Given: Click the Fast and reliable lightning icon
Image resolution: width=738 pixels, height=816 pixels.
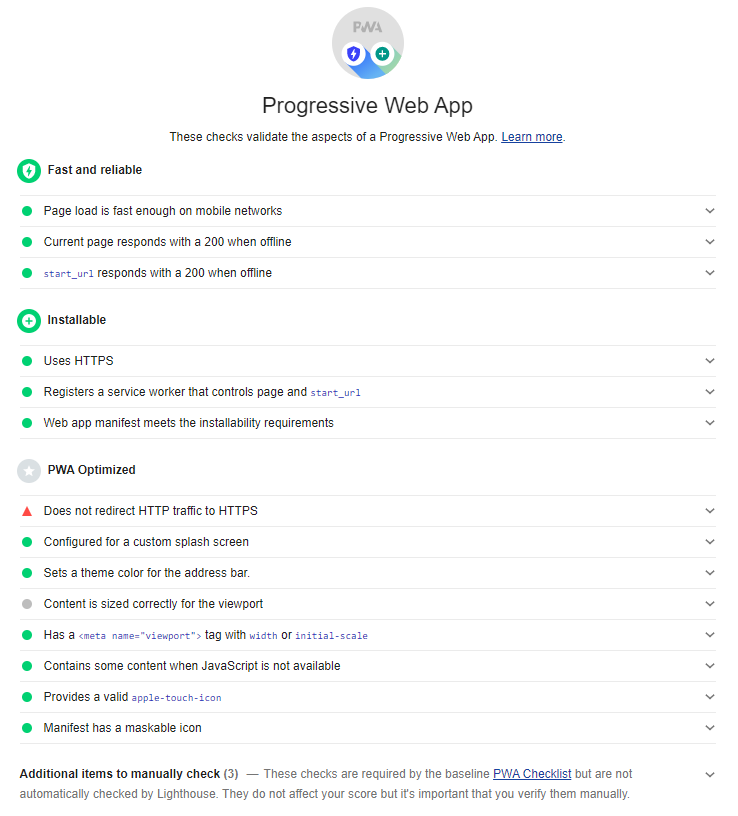Looking at the screenshot, I should 29,171.
